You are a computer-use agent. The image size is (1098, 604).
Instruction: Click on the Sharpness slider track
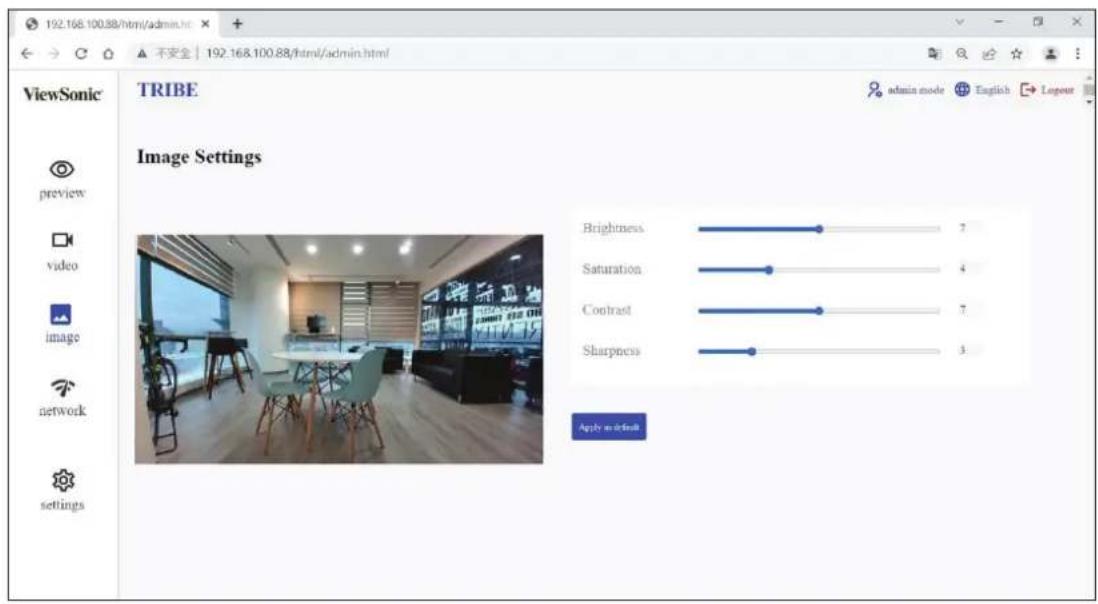coord(819,351)
